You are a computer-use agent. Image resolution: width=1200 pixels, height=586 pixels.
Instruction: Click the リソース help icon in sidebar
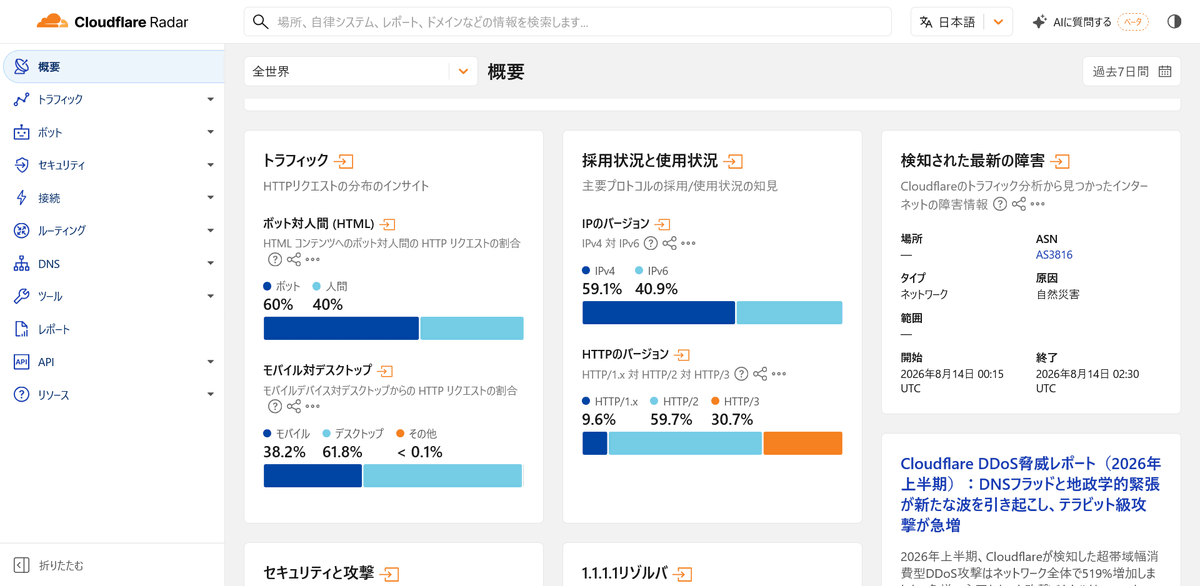(x=21, y=395)
